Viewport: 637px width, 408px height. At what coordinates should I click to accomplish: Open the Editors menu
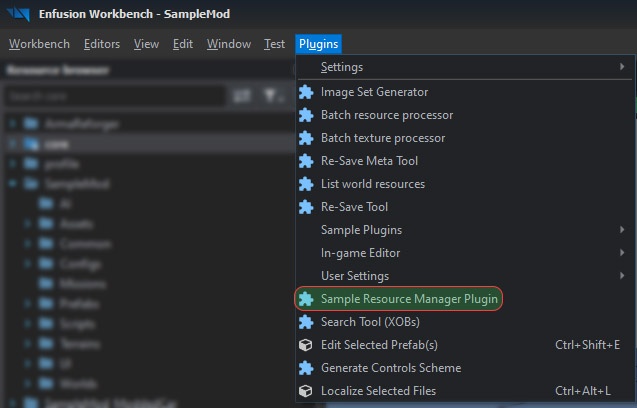click(x=102, y=44)
